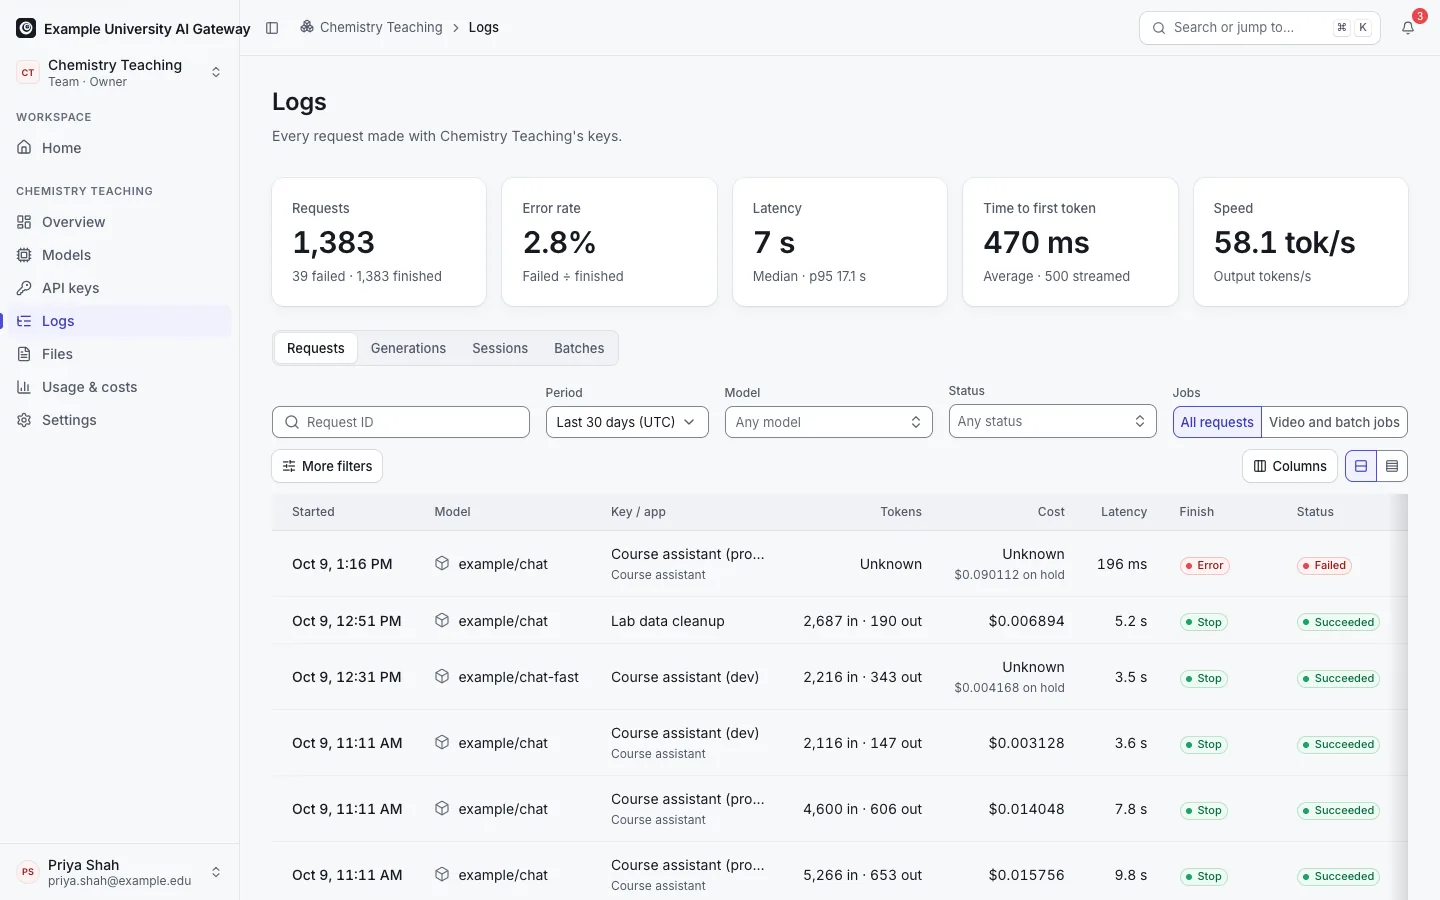The height and width of the screenshot is (900, 1440).
Task: Click the Request ID search field
Action: pos(401,422)
